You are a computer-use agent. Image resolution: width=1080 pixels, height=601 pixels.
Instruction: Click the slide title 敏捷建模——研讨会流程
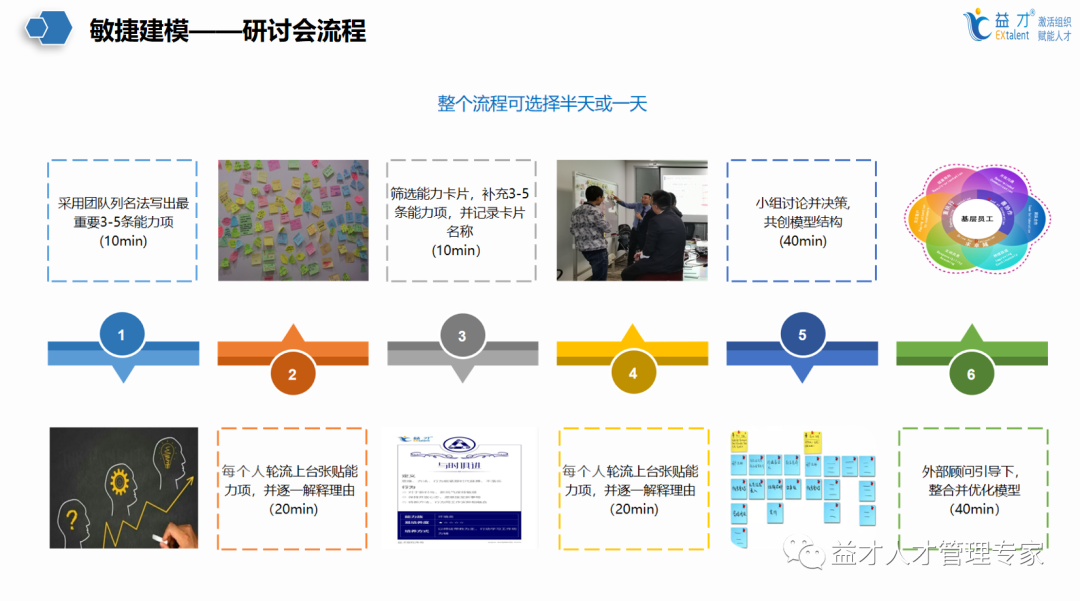[228, 30]
